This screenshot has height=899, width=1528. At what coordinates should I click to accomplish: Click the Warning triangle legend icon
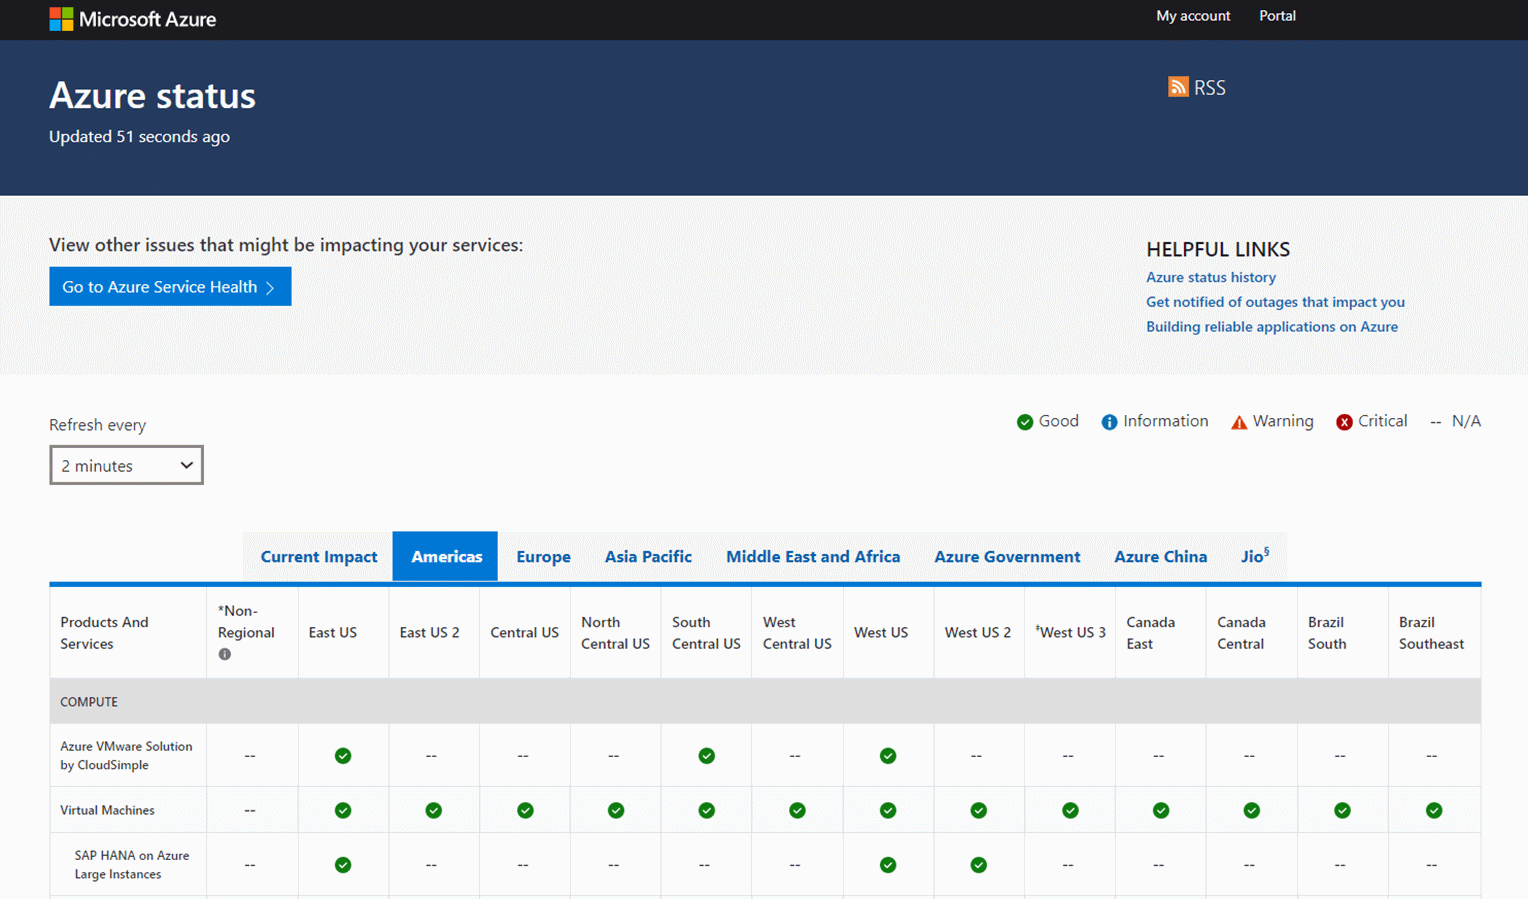1240,421
